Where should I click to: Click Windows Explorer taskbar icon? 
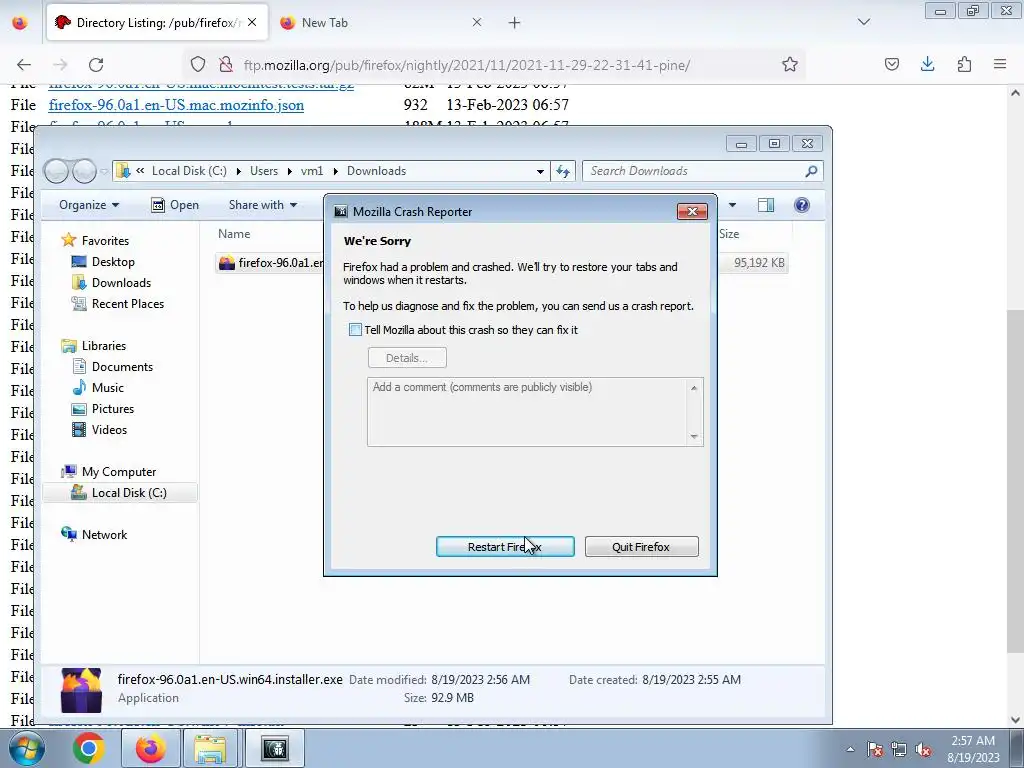[x=210, y=748]
